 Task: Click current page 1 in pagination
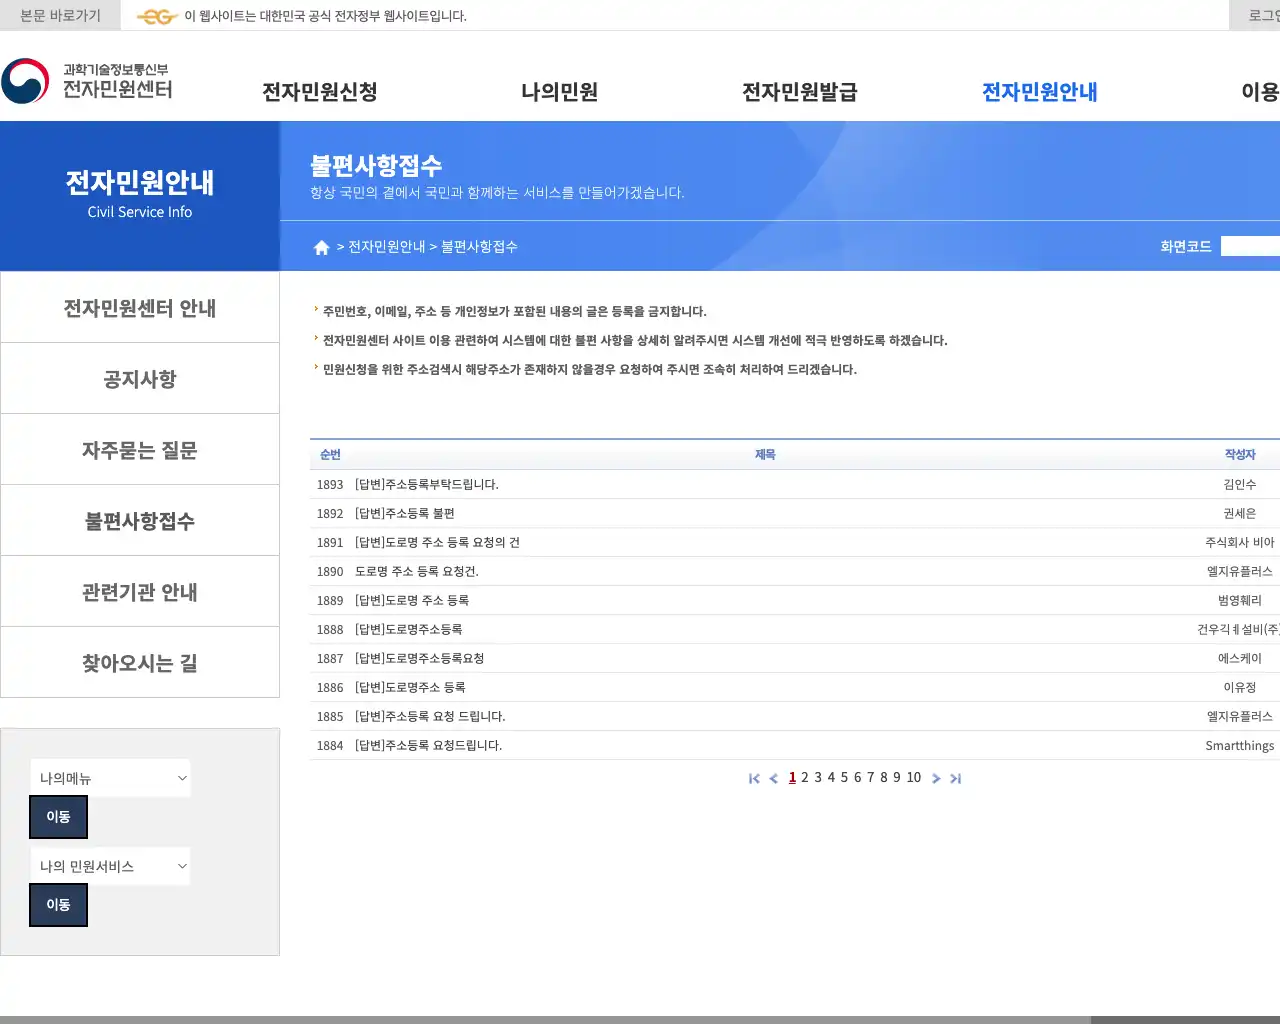pyautogui.click(x=792, y=777)
